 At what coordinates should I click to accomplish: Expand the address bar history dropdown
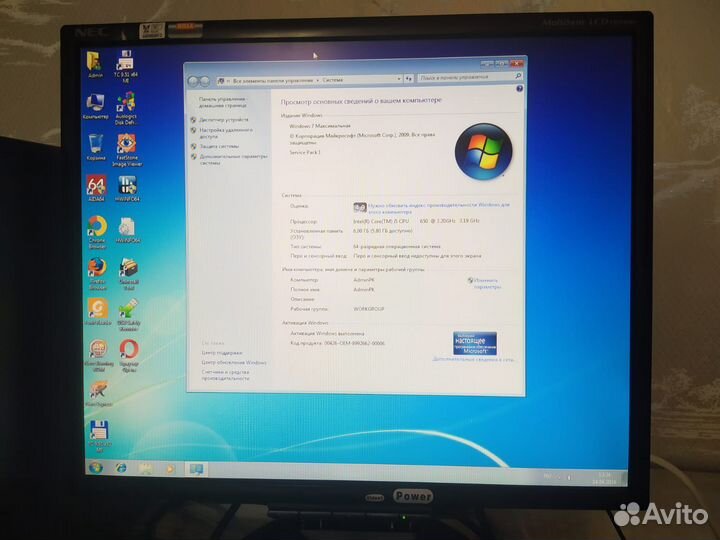399,79
